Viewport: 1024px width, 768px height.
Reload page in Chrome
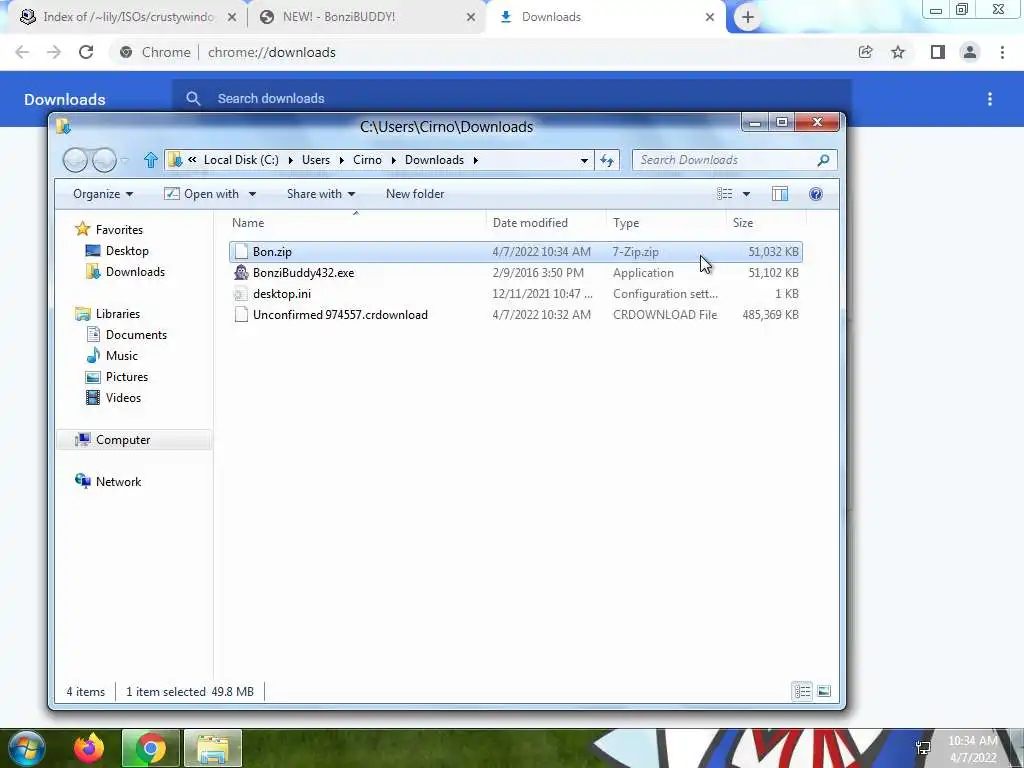click(x=86, y=52)
